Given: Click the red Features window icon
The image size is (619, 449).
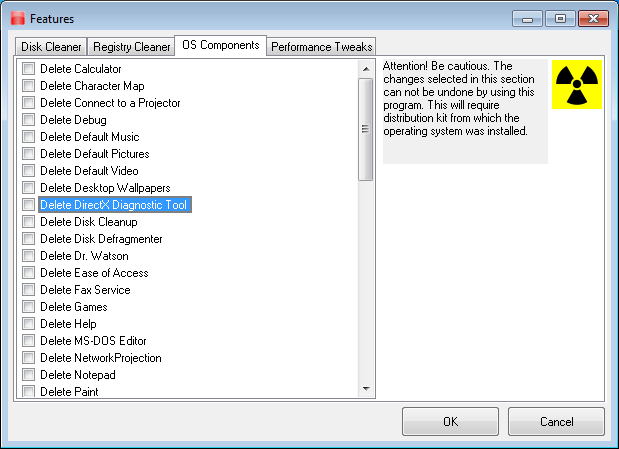Looking at the screenshot, I should tap(16, 19).
